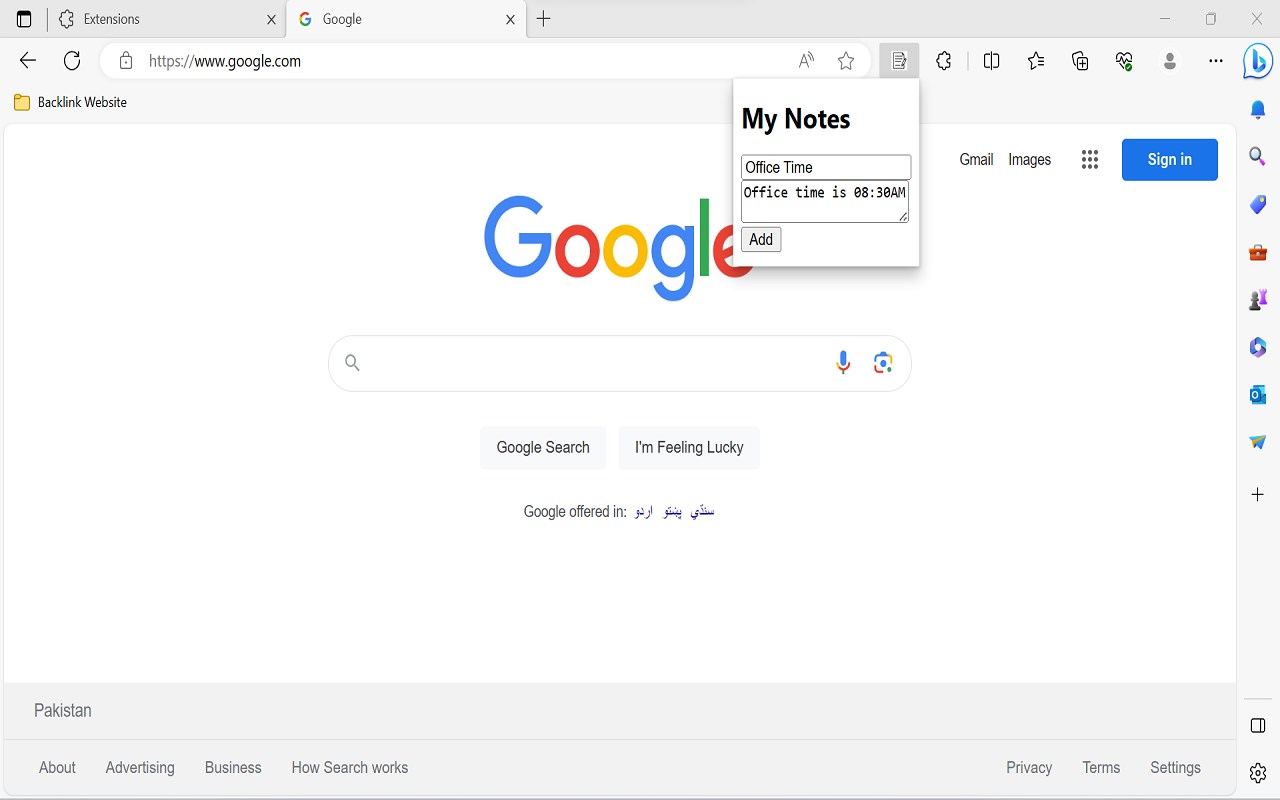
Task: Open the Gmail link
Action: point(976,159)
